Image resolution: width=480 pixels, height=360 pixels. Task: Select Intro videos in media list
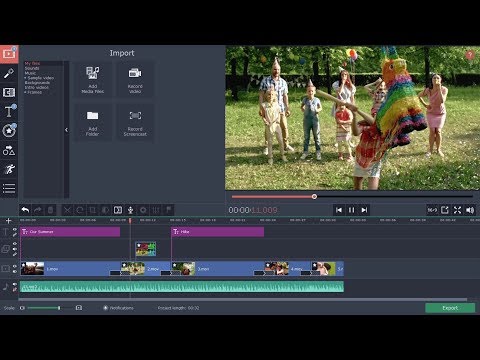(37, 87)
